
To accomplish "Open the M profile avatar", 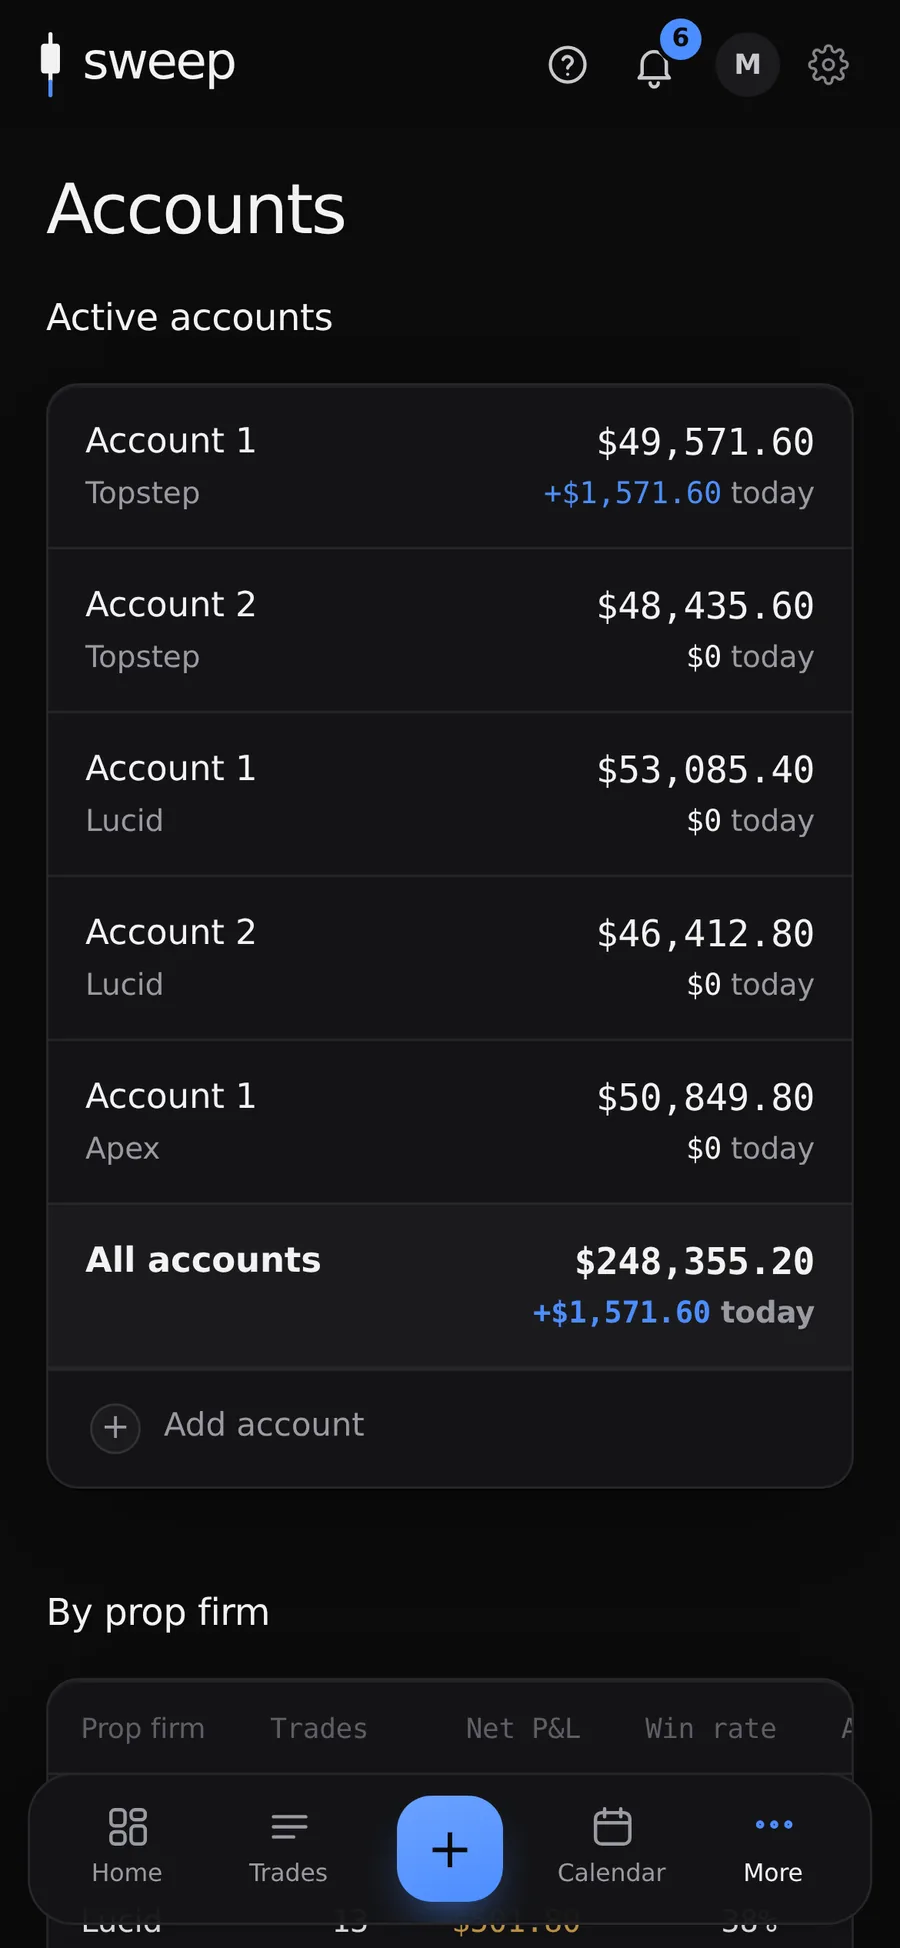I will (x=747, y=65).
